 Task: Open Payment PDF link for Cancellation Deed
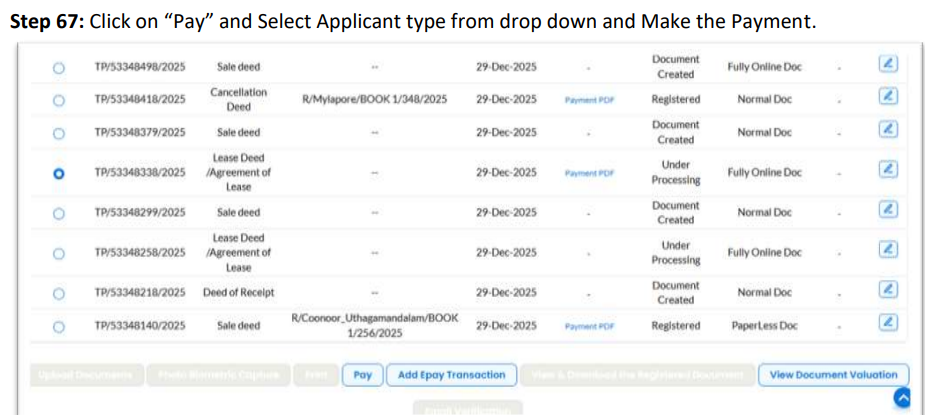(x=589, y=100)
